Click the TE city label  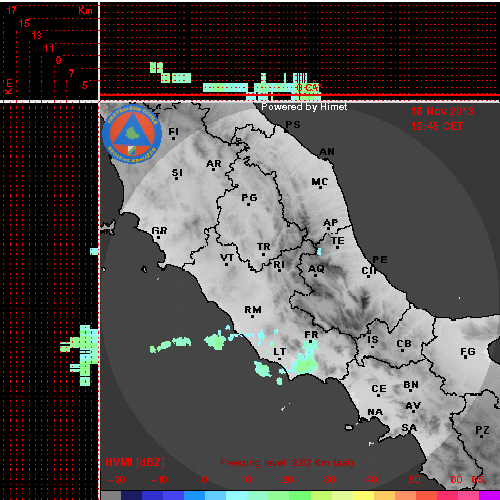(338, 241)
